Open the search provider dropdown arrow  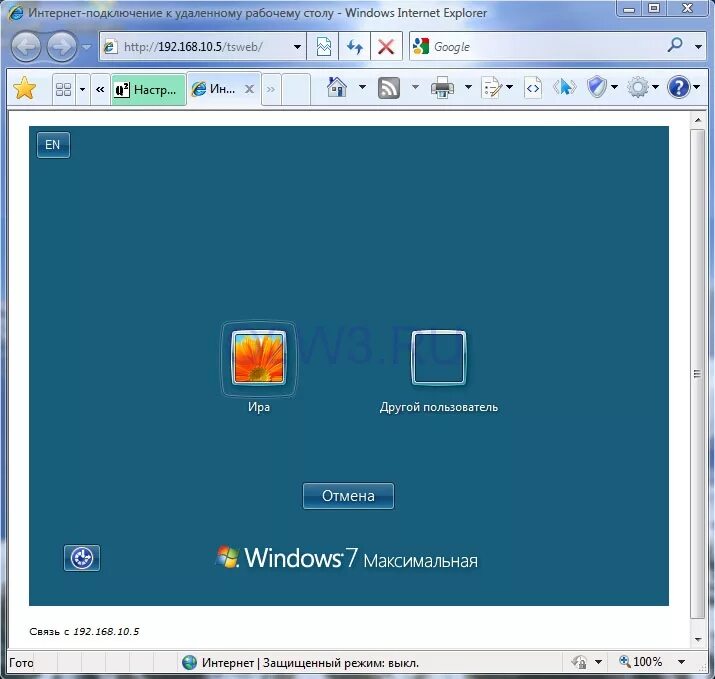698,47
